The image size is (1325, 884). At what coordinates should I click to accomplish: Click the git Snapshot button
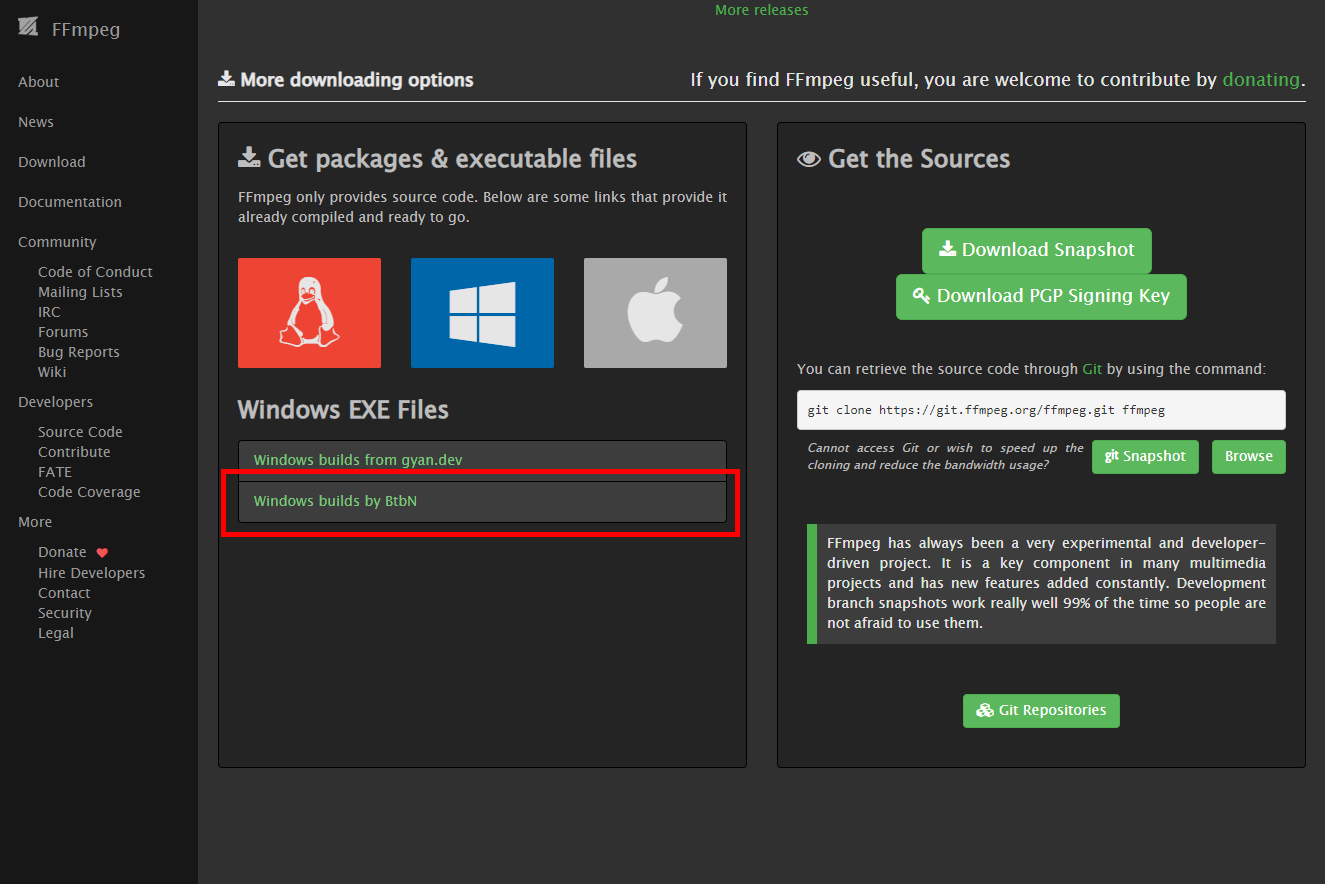coord(1145,456)
